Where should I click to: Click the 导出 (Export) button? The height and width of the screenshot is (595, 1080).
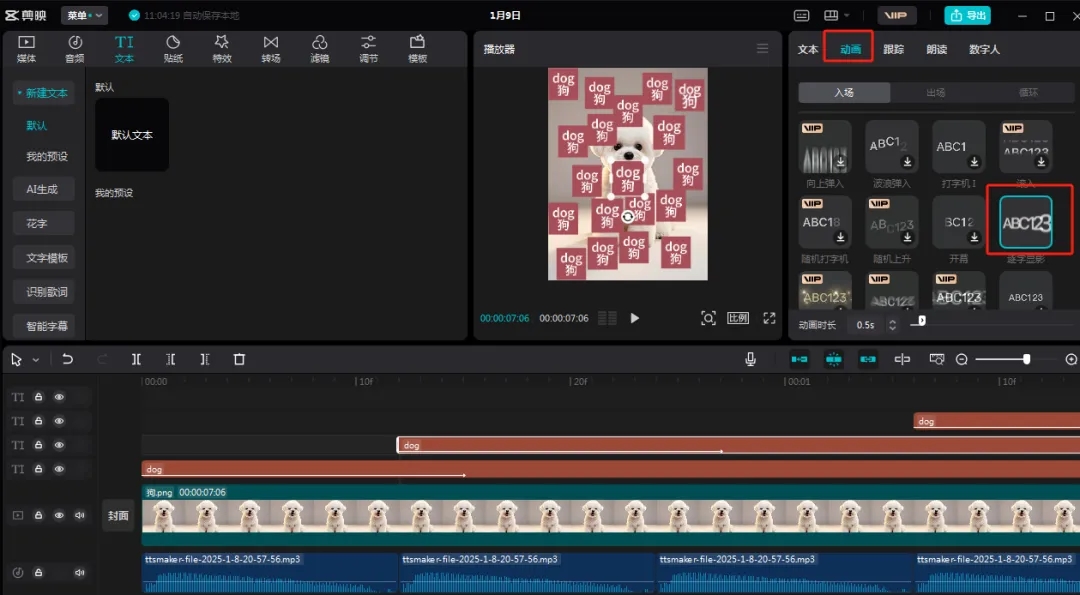click(967, 15)
